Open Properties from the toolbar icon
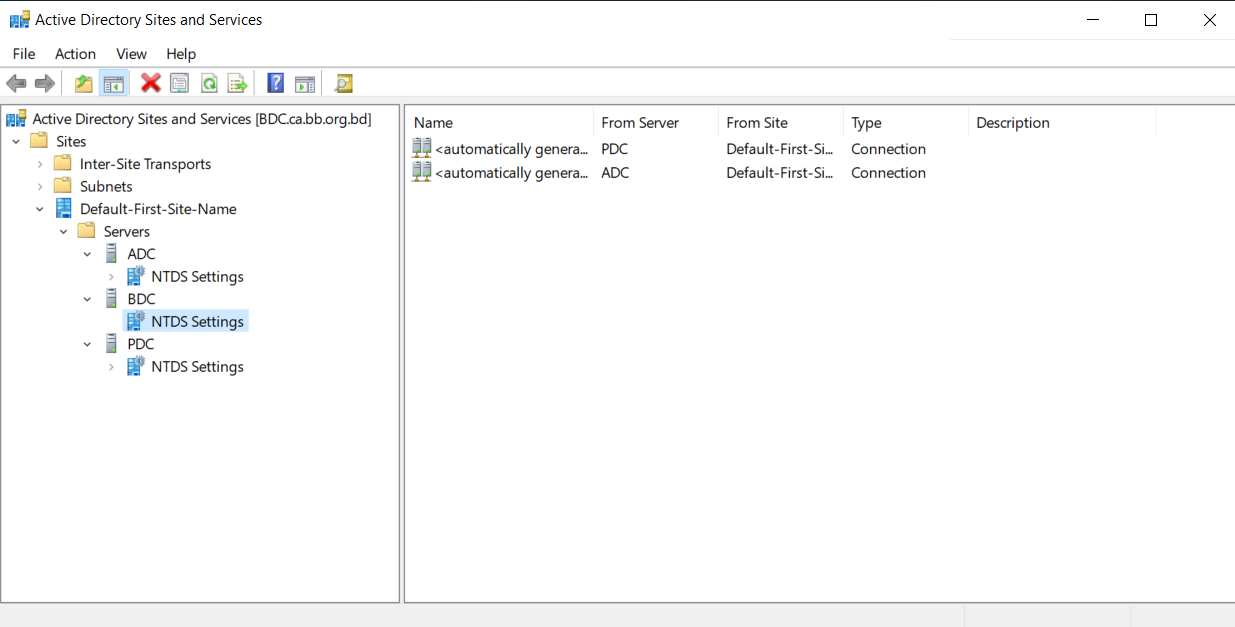Image resolution: width=1235 pixels, height=627 pixels. pyautogui.click(x=179, y=84)
